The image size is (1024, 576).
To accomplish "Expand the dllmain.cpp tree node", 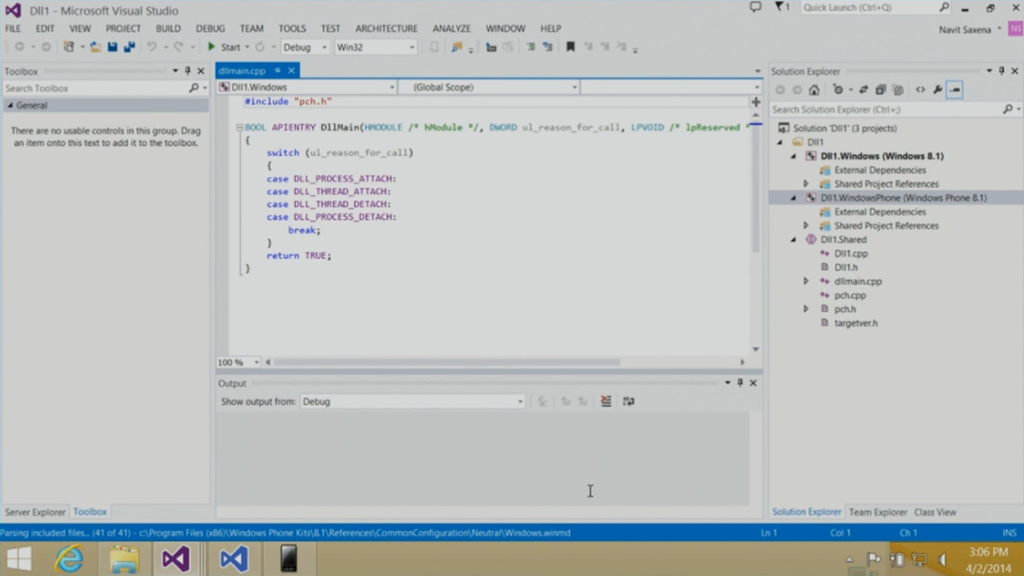I will click(x=806, y=281).
